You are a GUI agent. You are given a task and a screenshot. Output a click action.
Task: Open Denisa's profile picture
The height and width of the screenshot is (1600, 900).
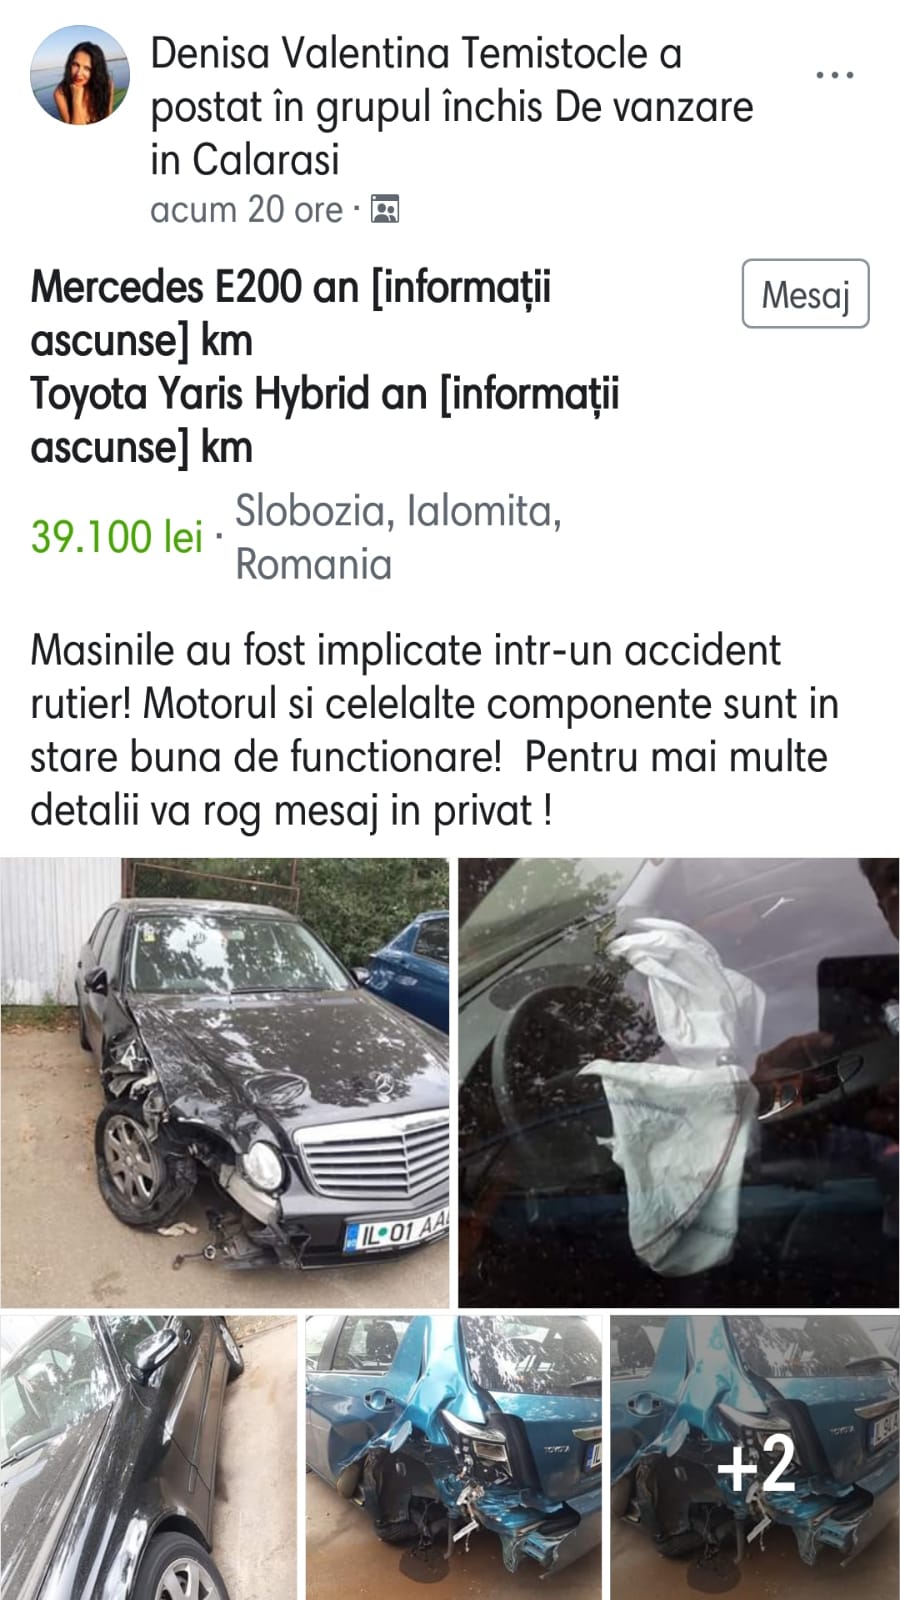coord(80,75)
